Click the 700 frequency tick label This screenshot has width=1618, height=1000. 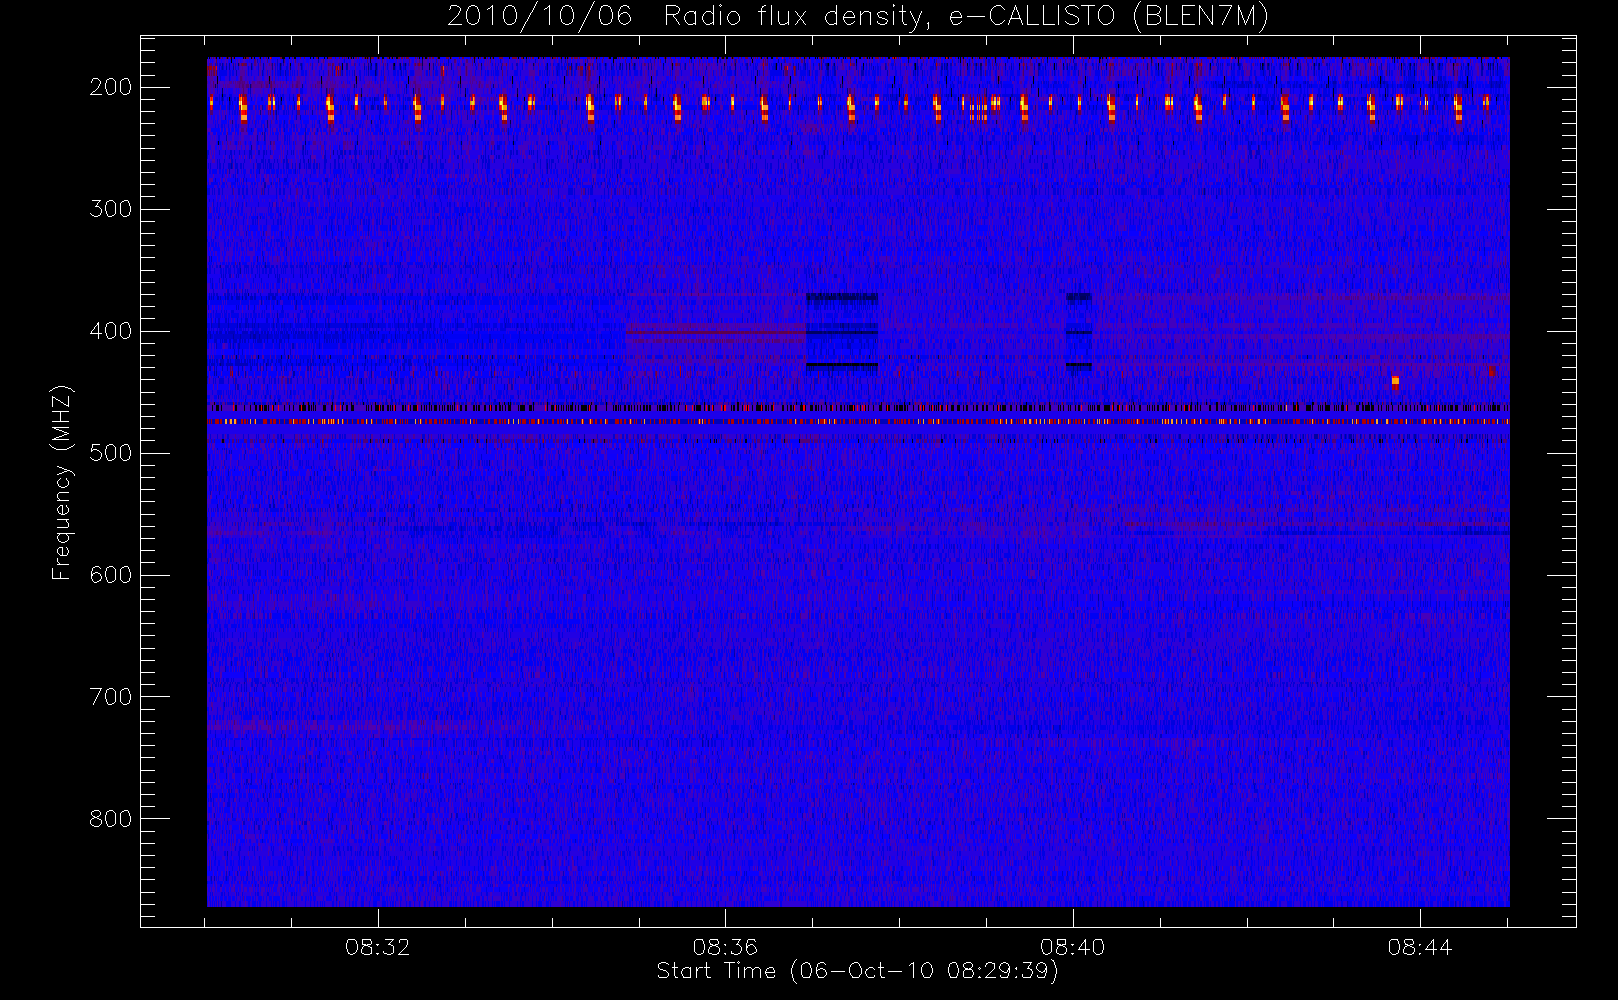[111, 697]
